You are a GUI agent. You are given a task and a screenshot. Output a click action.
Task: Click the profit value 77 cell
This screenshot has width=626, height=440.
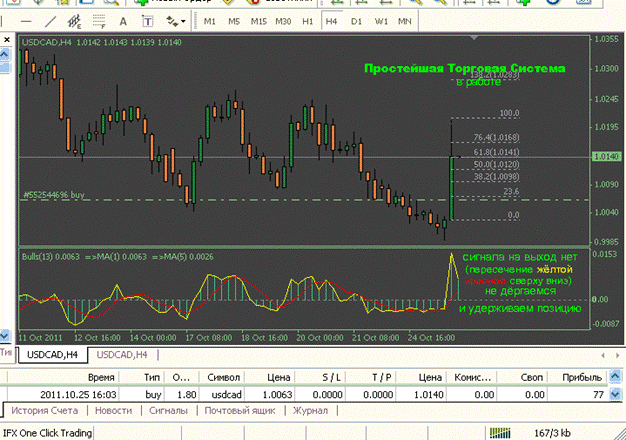pos(598,395)
